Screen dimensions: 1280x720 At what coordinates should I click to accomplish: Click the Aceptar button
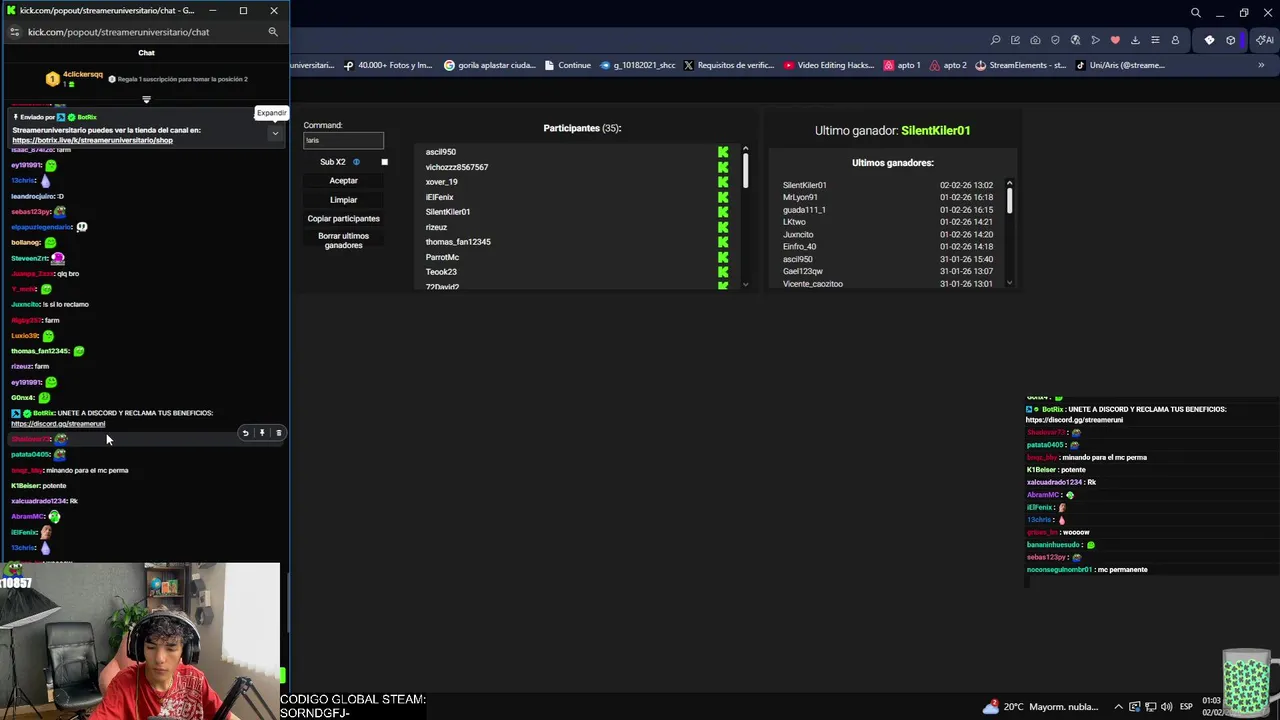point(343,181)
